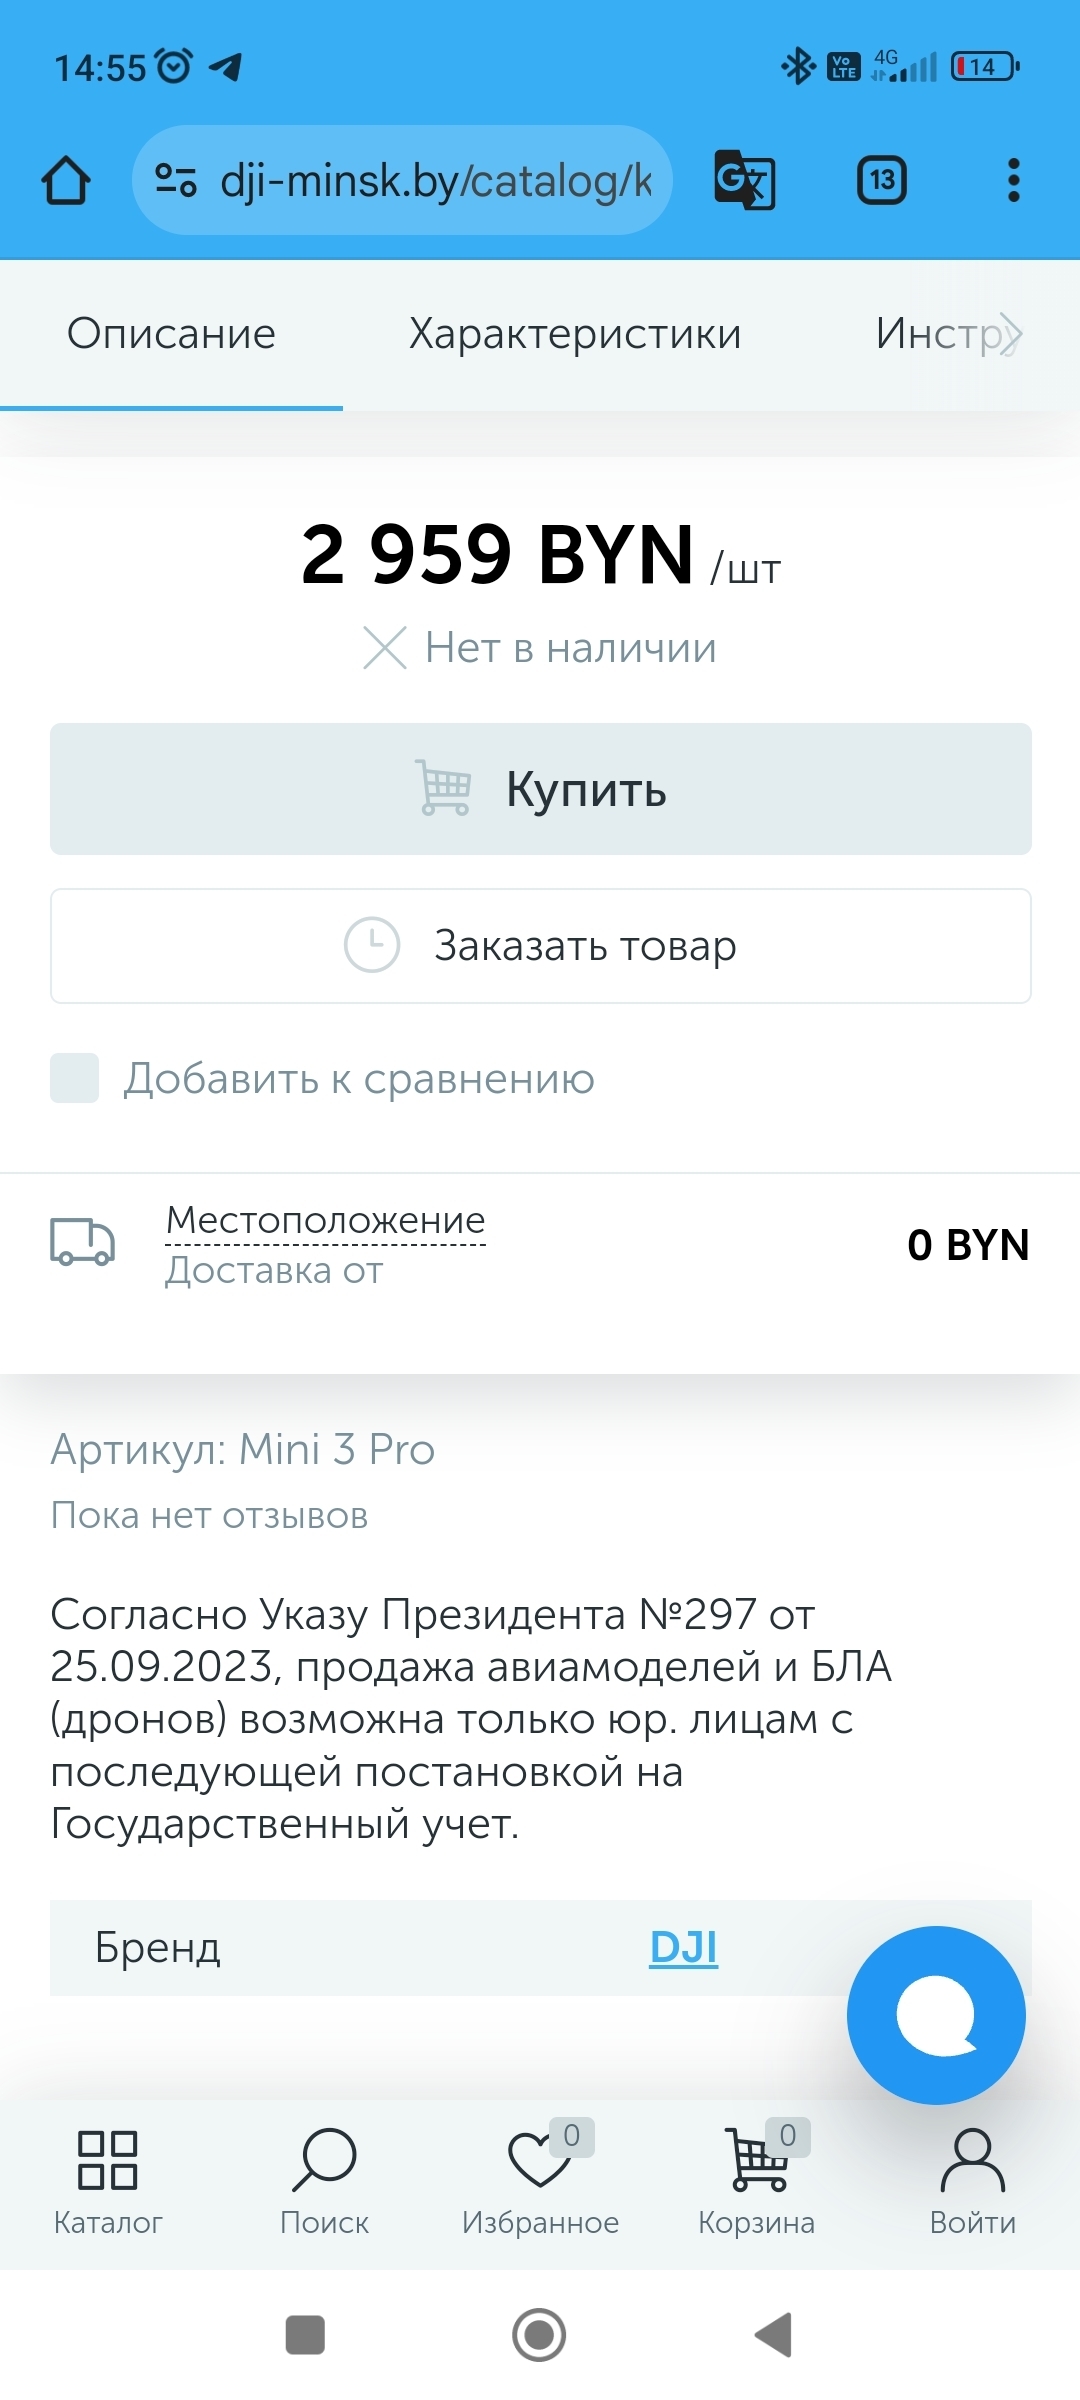Check the Добавить к сравнению checkbox
Screen dimensions: 1080x2400
(x=75, y=1078)
